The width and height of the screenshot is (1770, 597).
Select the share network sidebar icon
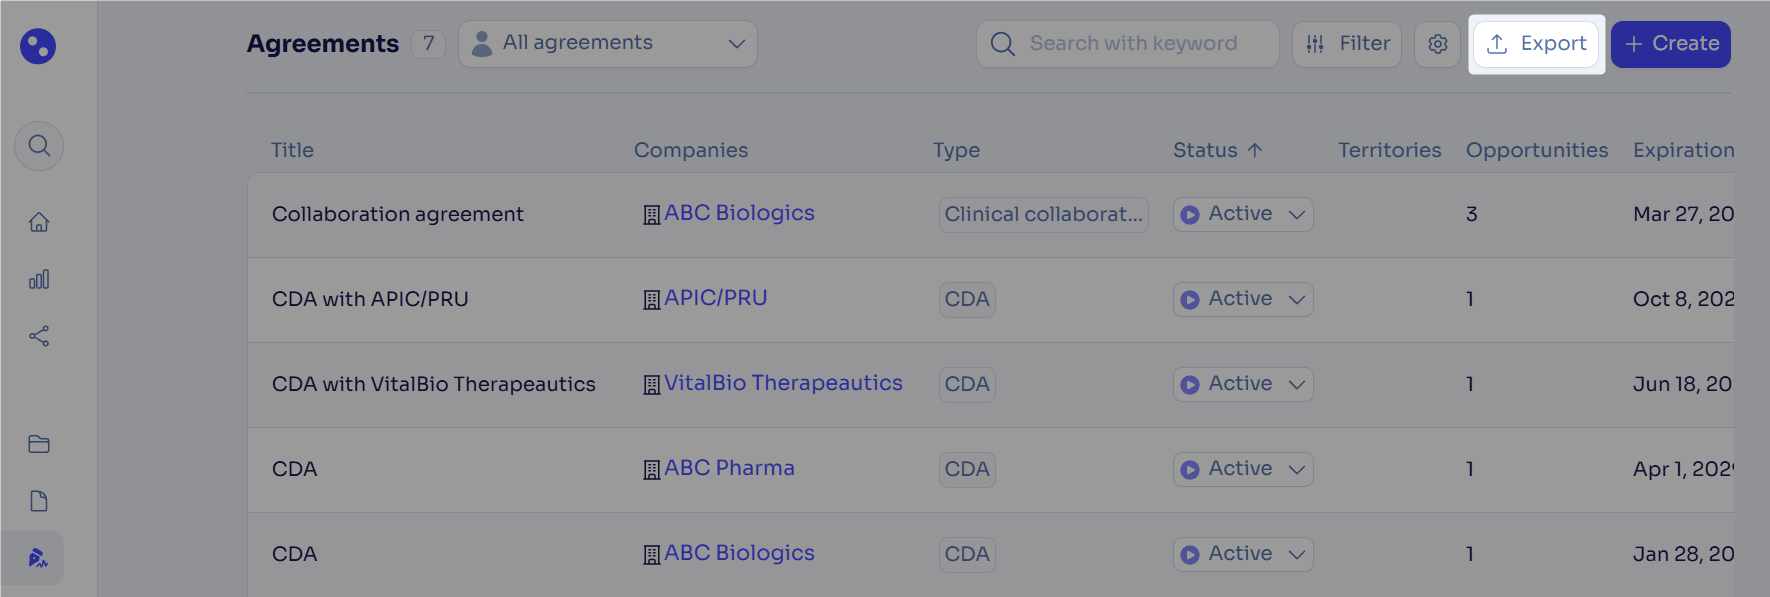pyautogui.click(x=39, y=336)
